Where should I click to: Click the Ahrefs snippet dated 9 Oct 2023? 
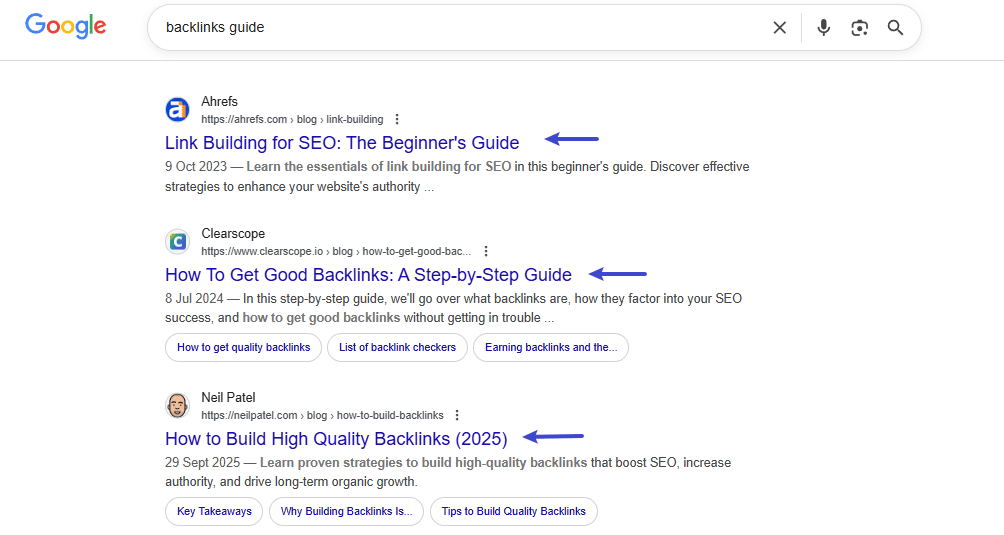(x=457, y=177)
